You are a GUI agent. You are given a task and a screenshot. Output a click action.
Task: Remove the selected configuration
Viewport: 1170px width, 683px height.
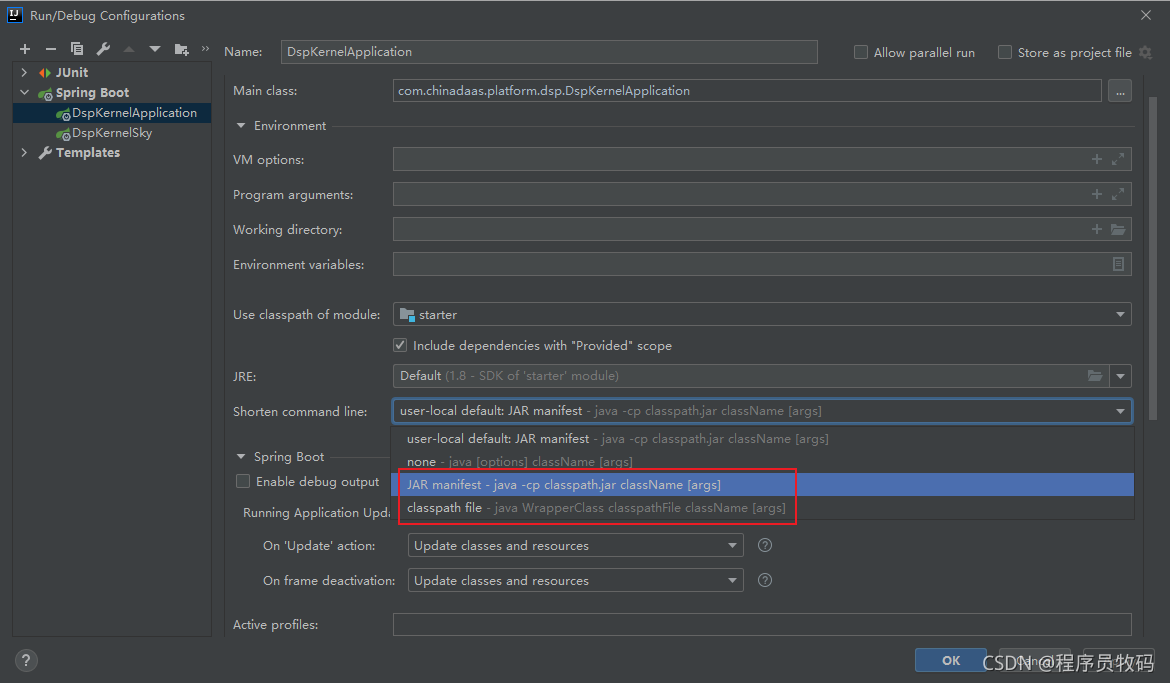click(x=49, y=47)
